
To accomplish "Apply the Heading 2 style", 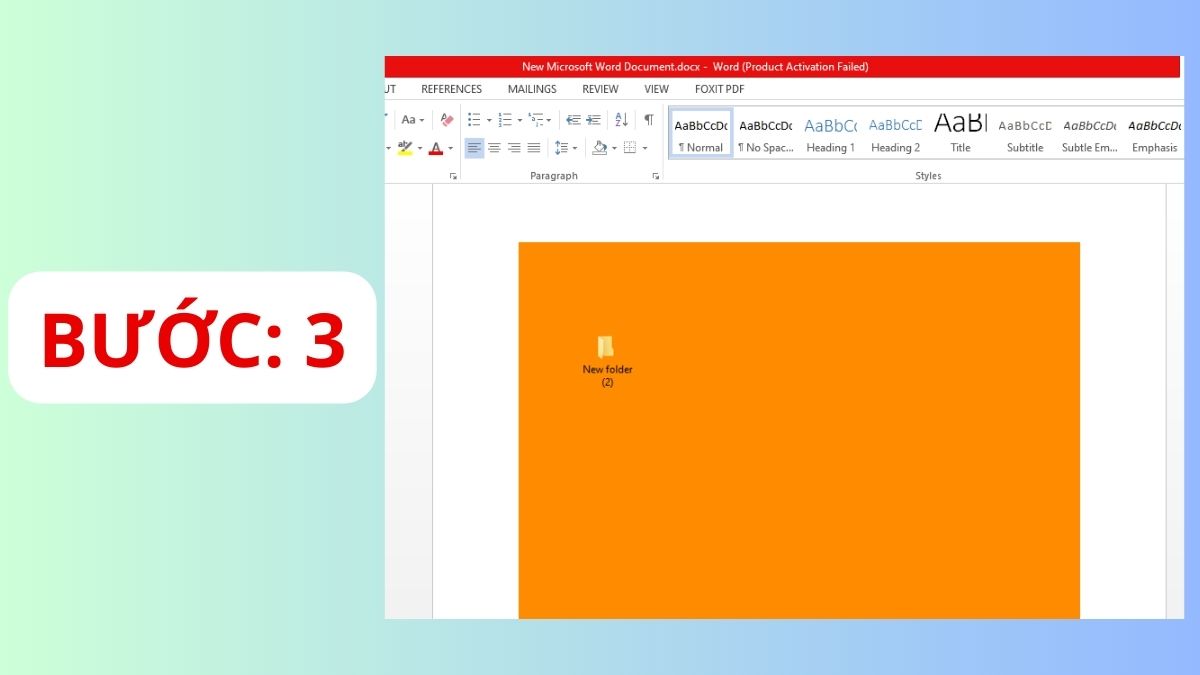I will 895,133.
